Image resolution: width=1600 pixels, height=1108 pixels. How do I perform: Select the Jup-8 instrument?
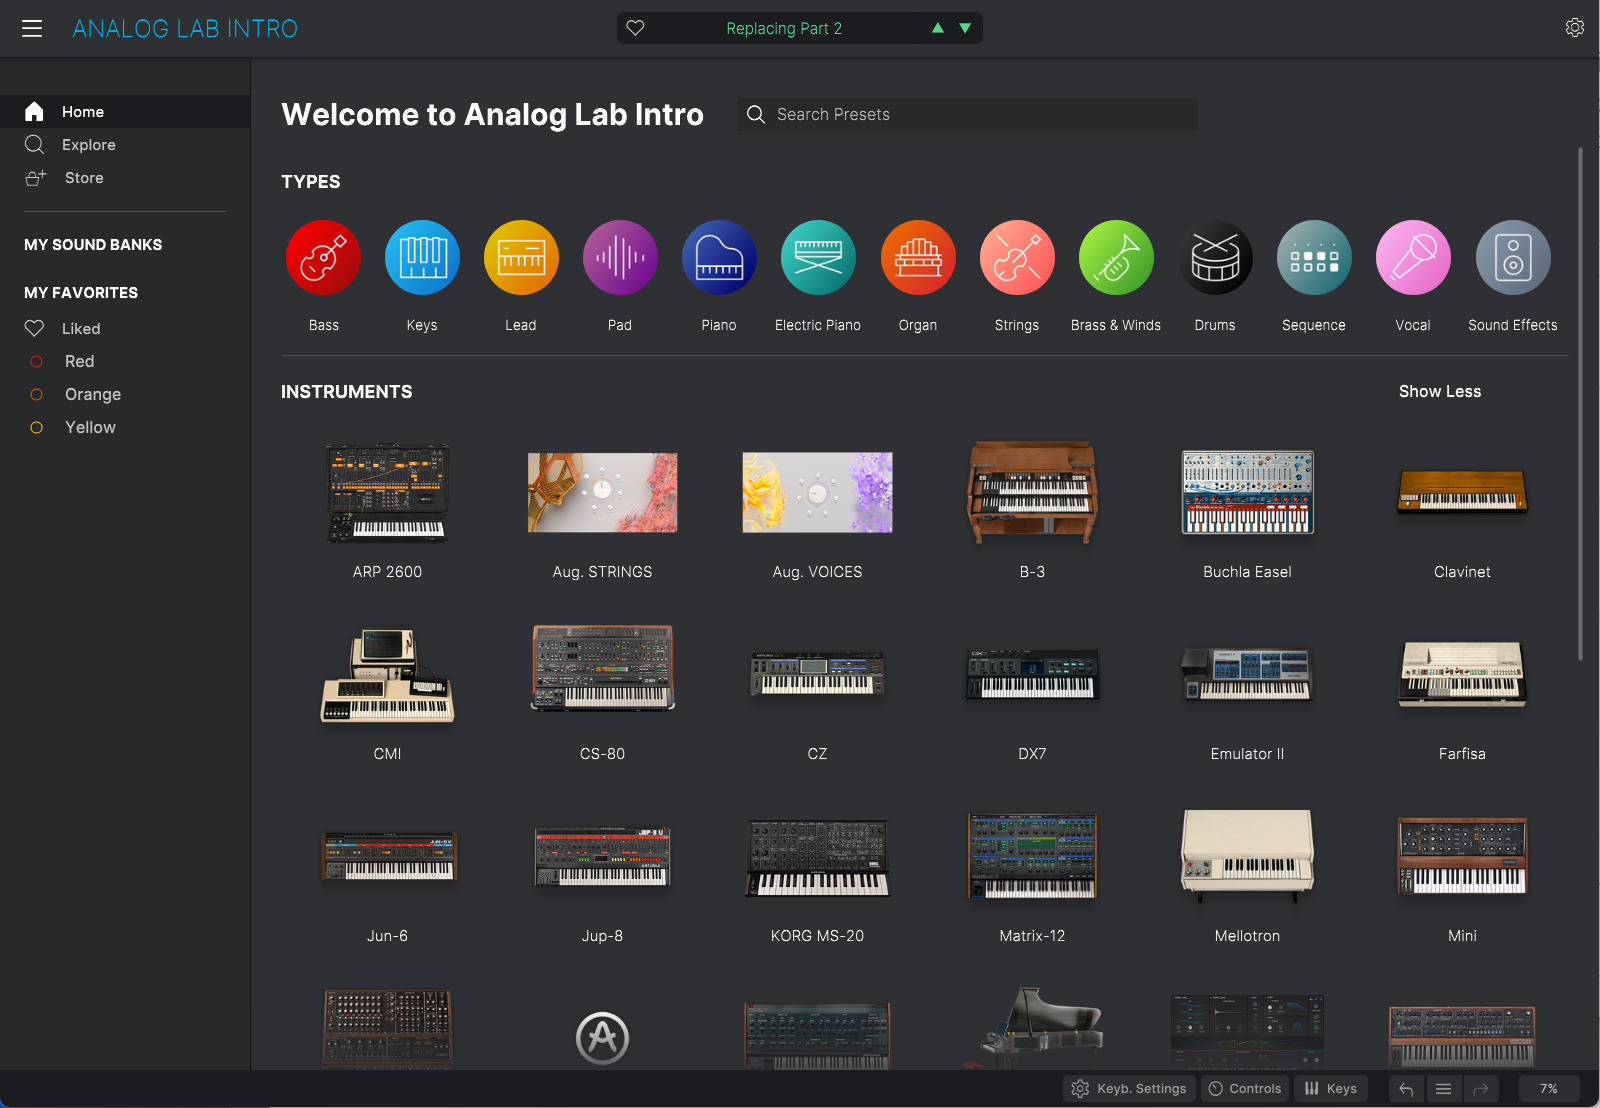(x=602, y=856)
